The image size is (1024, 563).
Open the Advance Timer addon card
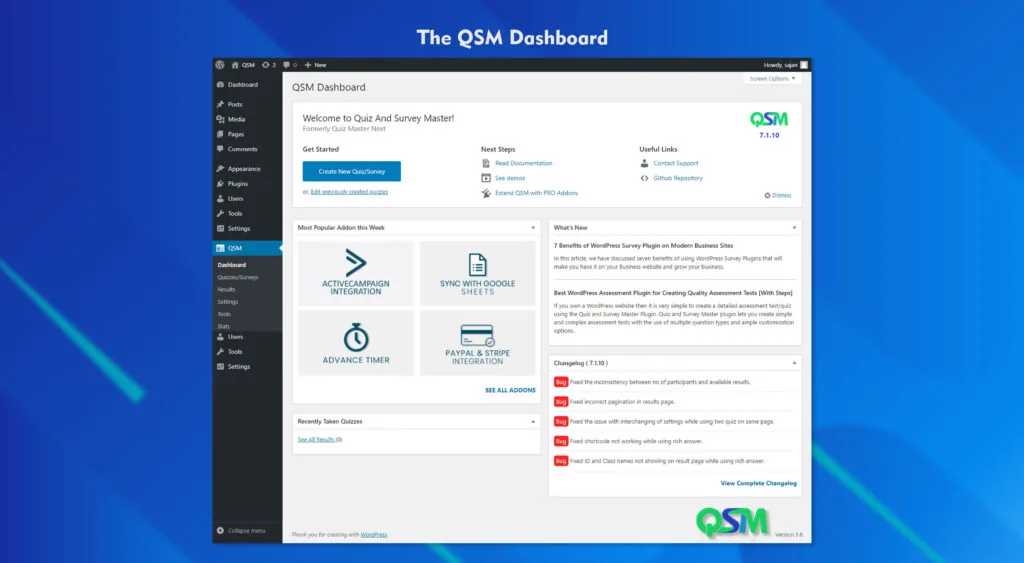click(356, 343)
